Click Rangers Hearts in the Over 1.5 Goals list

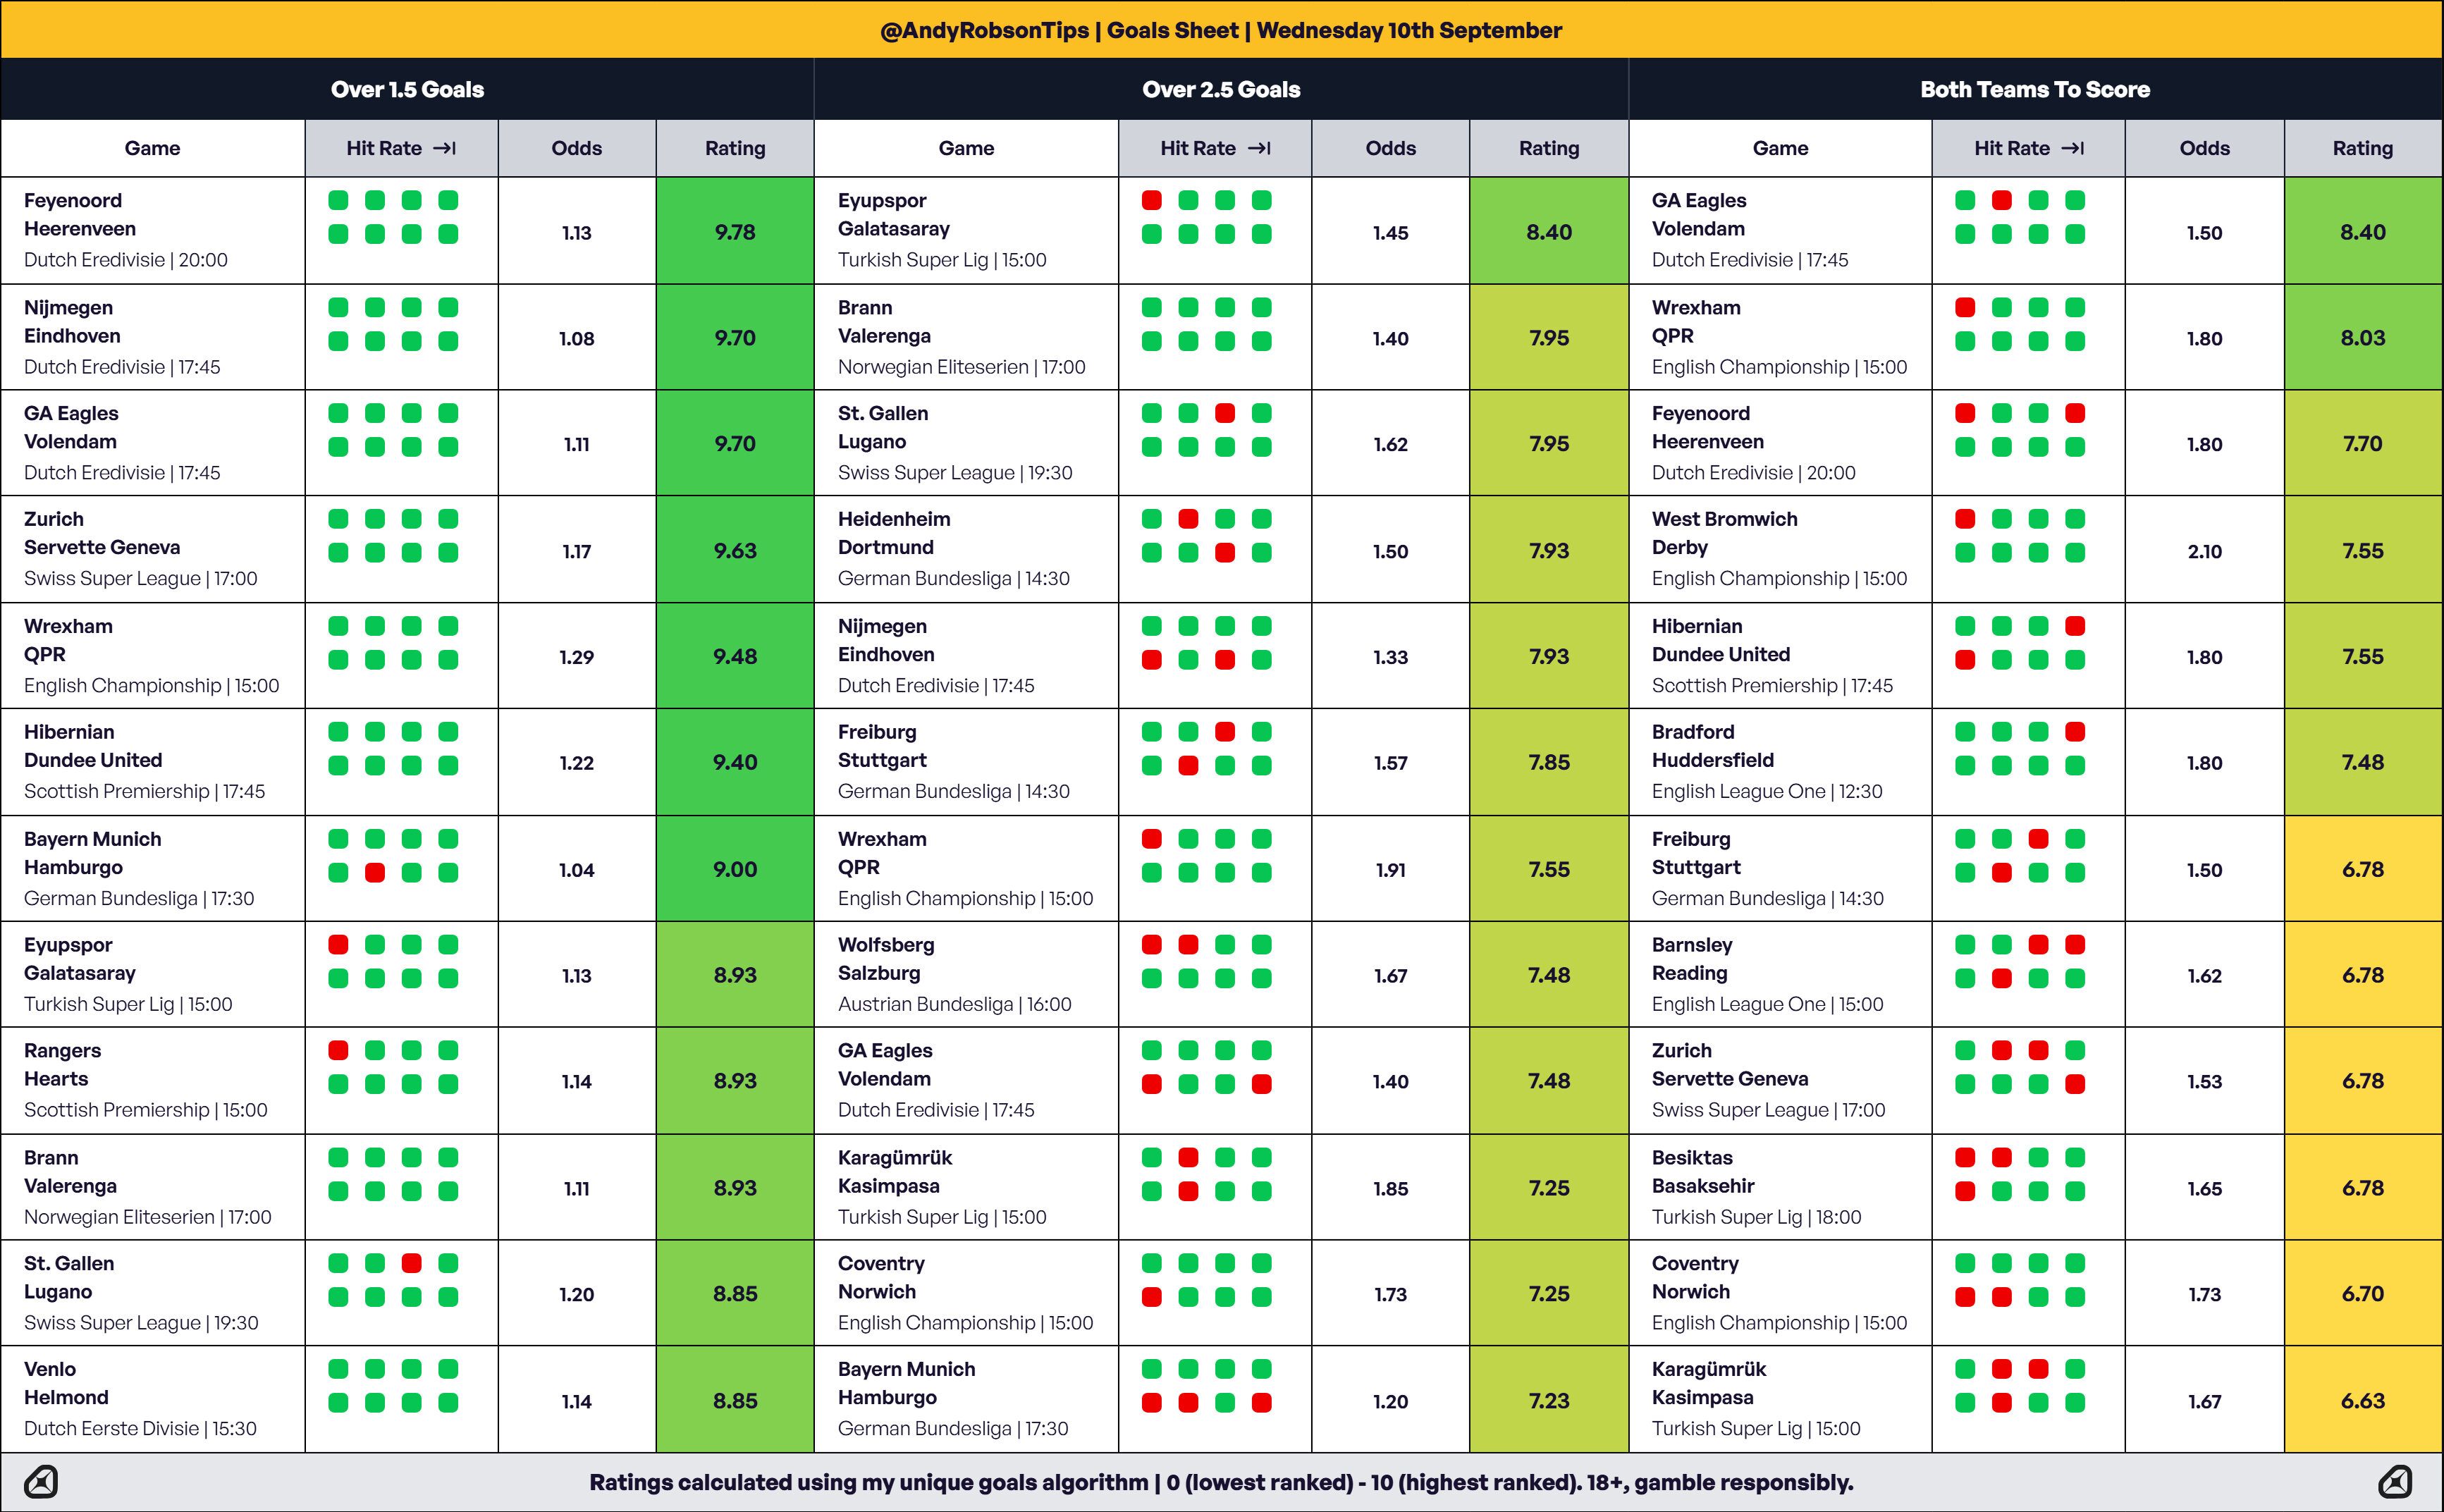152,1080
